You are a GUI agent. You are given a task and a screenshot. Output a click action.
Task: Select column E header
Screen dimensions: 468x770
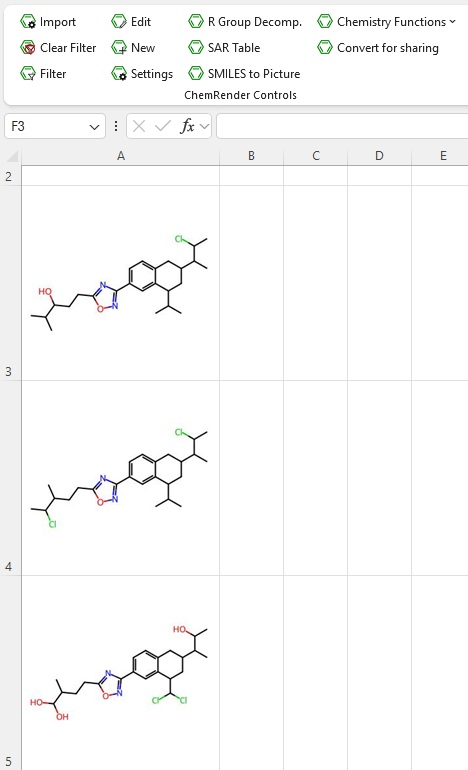pos(440,156)
